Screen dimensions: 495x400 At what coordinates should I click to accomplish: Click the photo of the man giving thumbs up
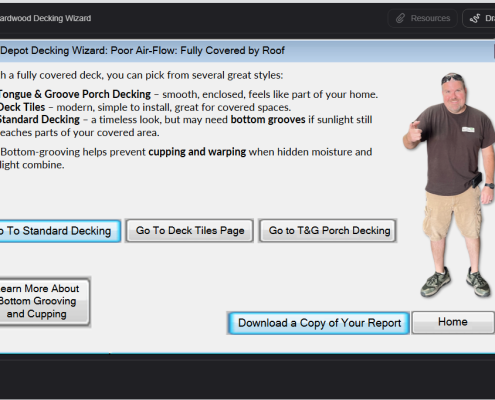point(450,185)
